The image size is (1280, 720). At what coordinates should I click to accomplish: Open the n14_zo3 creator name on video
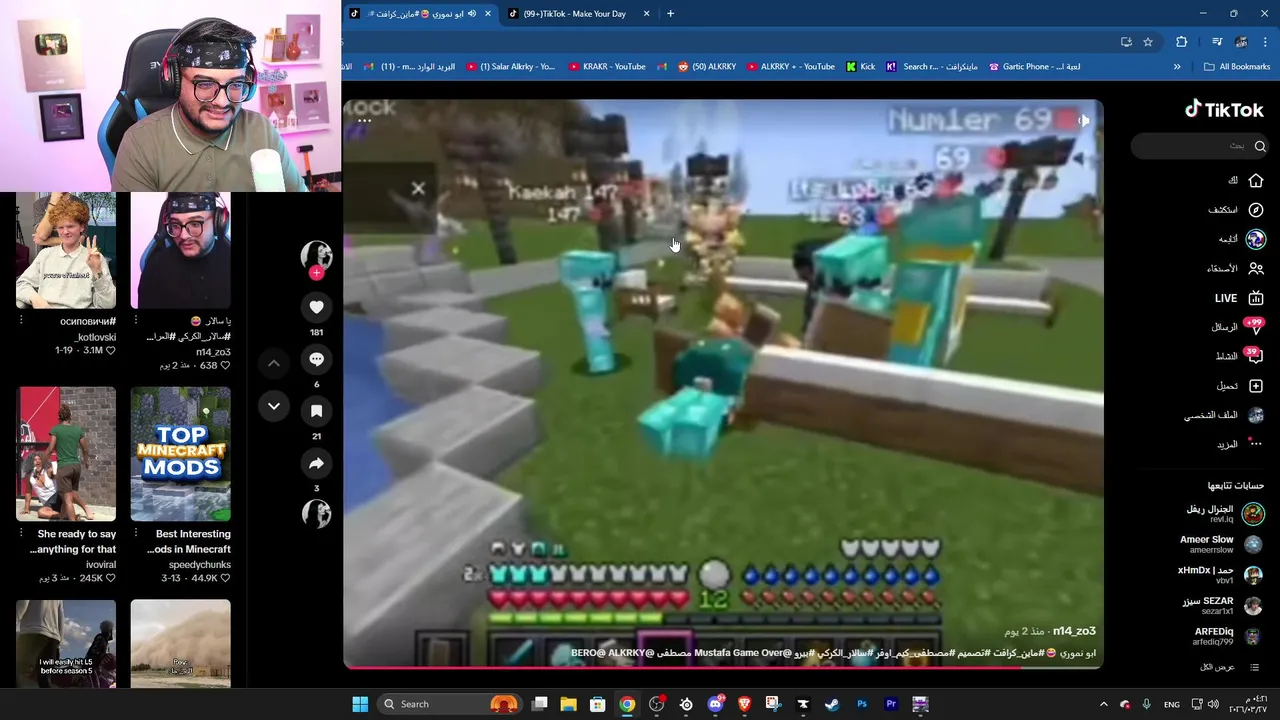coord(1074,631)
